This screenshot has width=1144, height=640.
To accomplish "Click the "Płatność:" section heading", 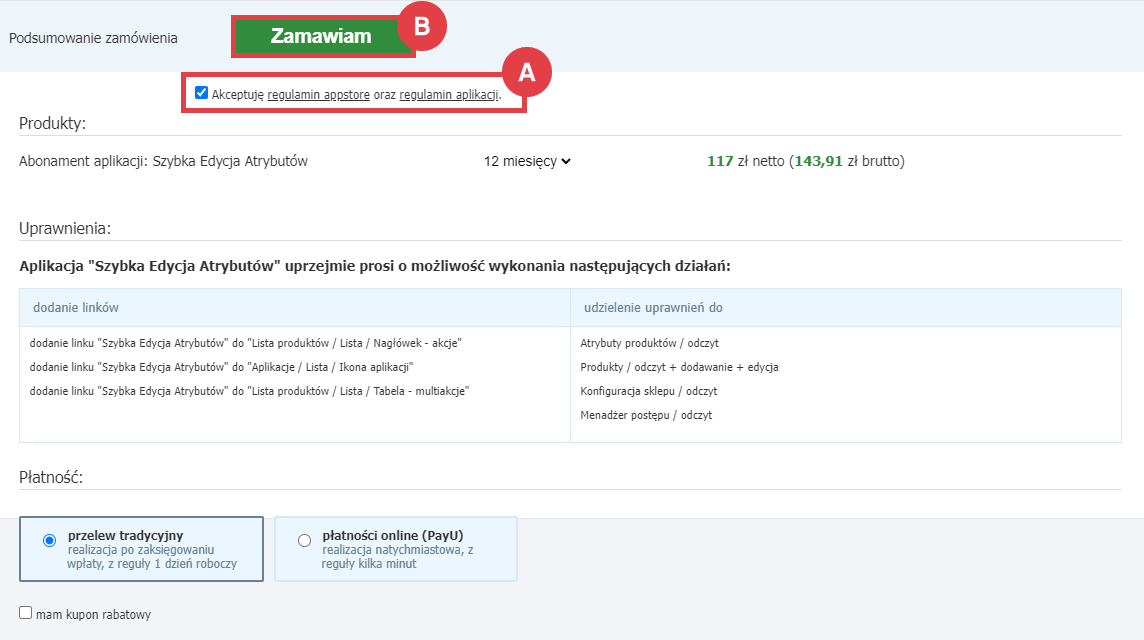I will [x=50, y=478].
